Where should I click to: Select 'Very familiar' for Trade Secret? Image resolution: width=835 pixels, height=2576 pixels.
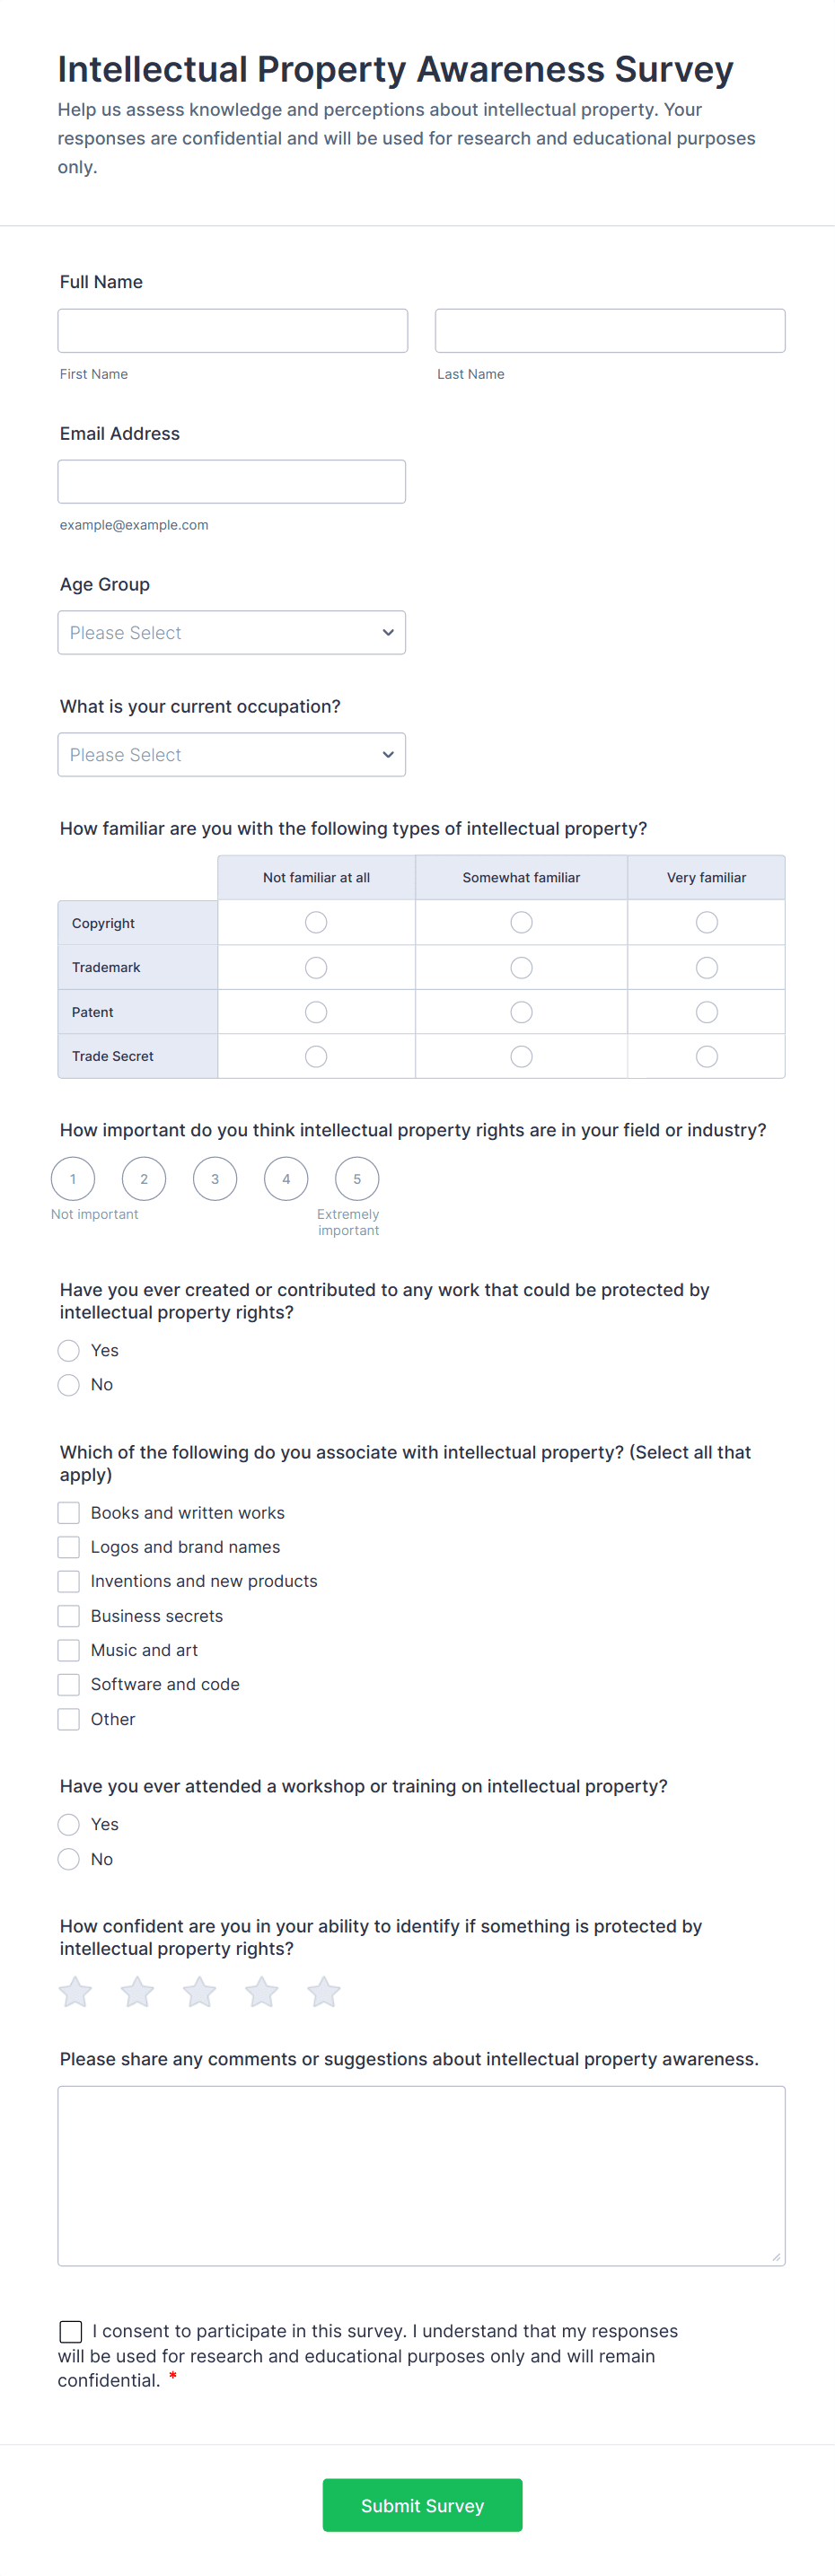[706, 1056]
